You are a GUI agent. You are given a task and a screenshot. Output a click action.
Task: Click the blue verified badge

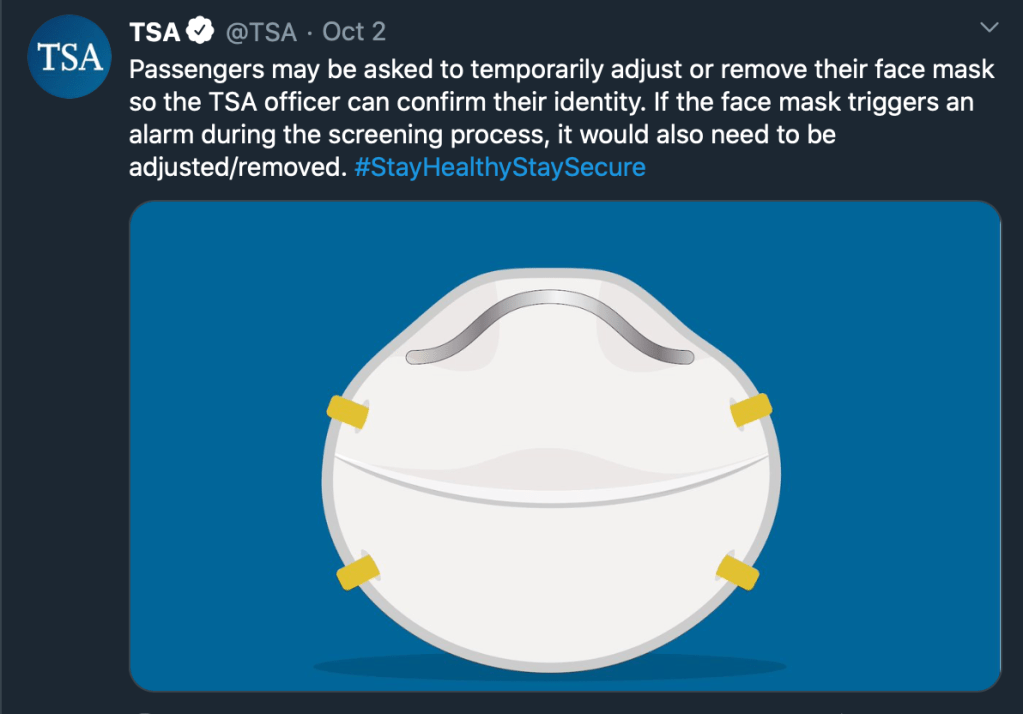(200, 31)
